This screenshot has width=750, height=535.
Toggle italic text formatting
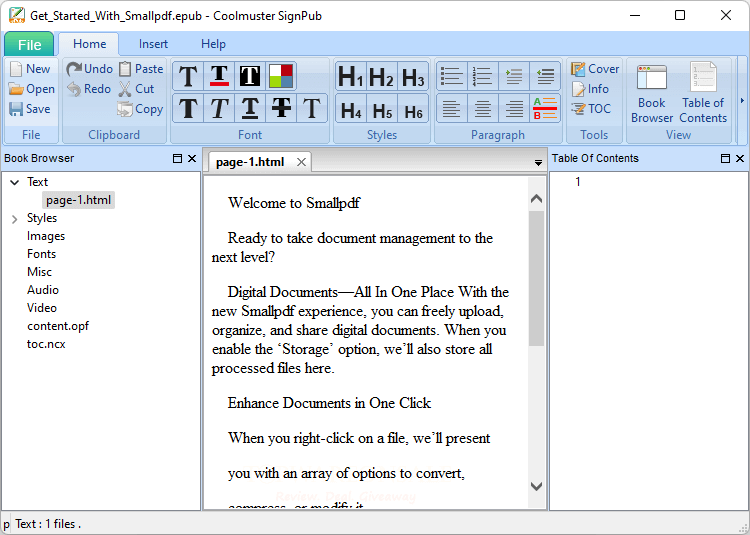click(x=219, y=108)
